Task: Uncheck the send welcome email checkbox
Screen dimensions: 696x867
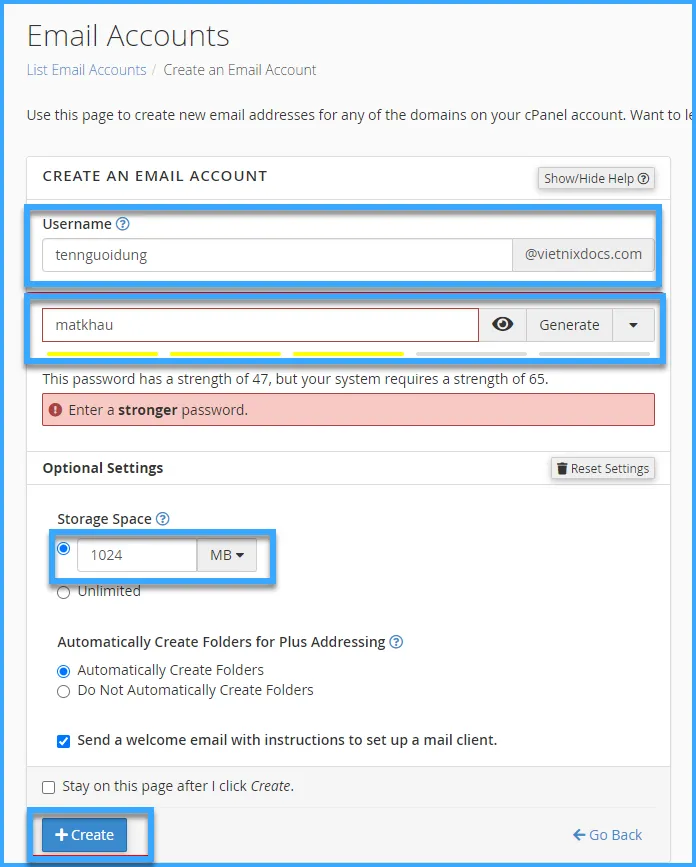Action: tap(64, 741)
